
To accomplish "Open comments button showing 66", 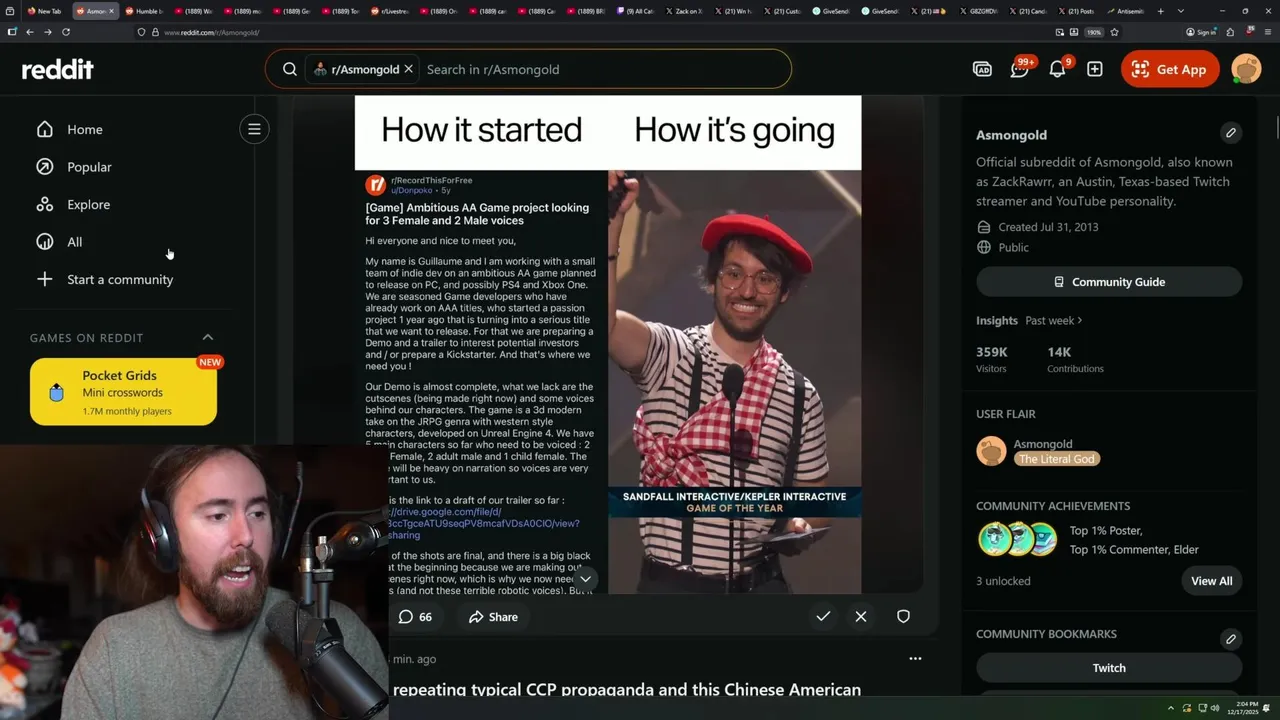I will (415, 617).
